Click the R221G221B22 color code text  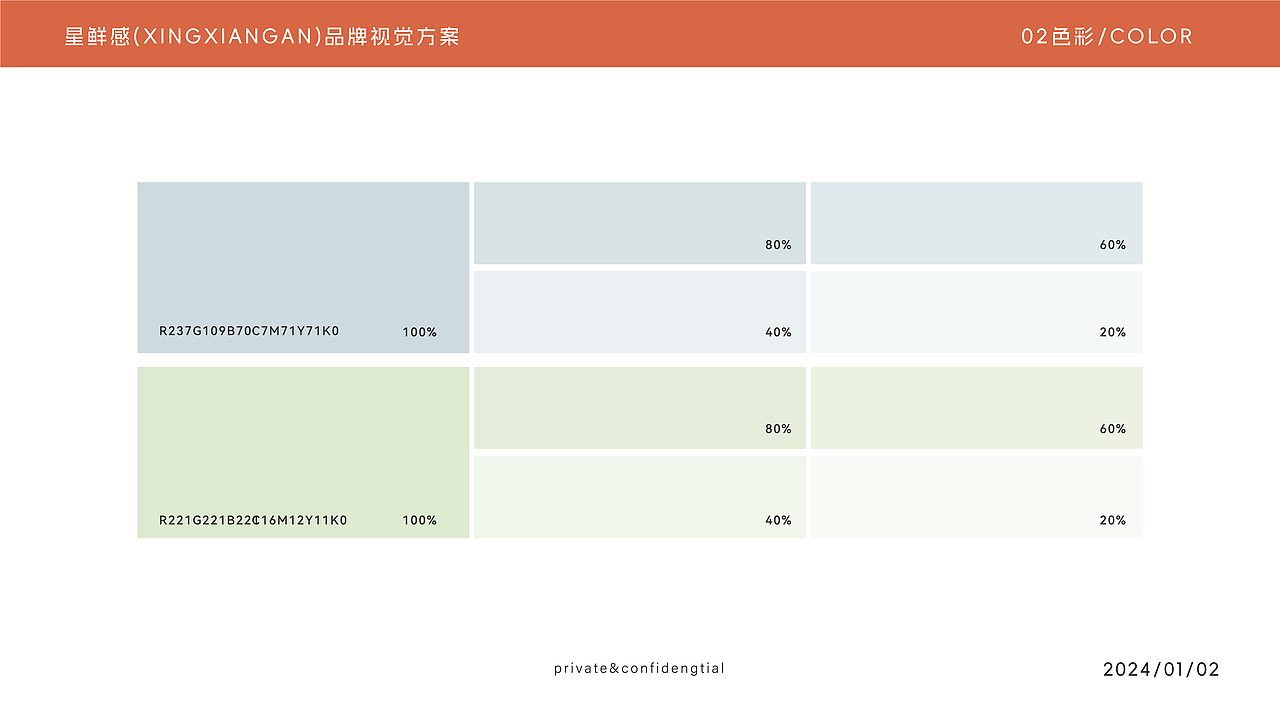pyautogui.click(x=253, y=520)
